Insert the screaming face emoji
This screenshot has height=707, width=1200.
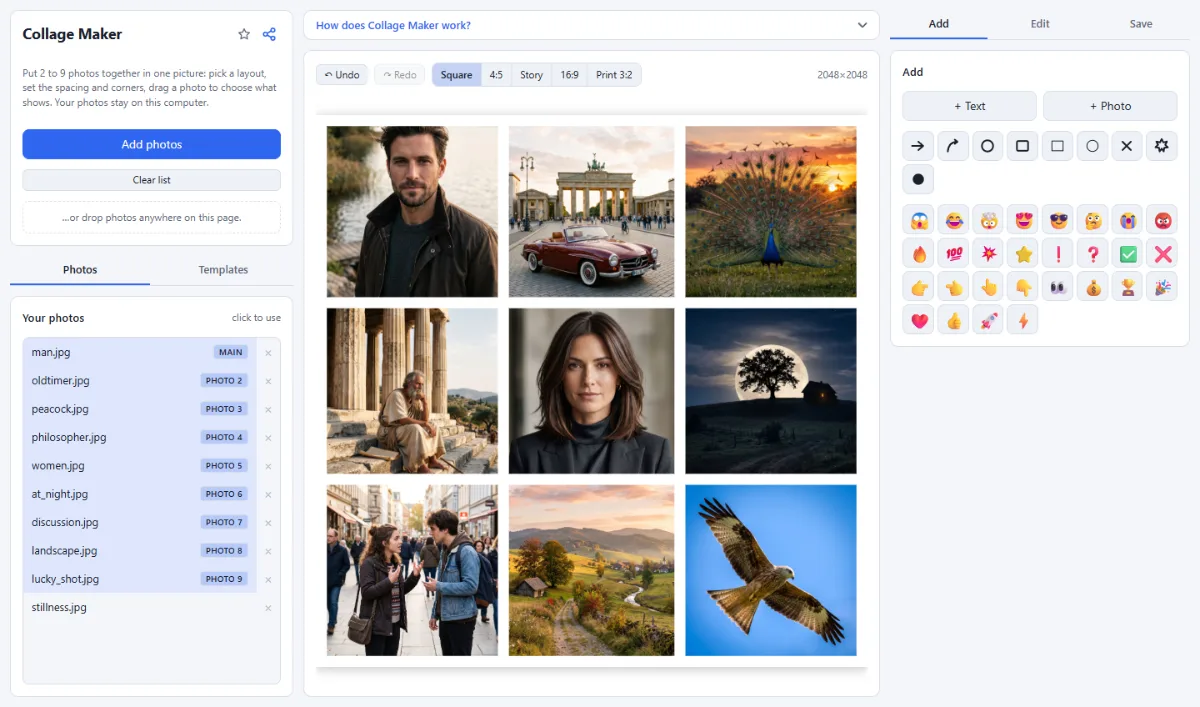pos(917,220)
